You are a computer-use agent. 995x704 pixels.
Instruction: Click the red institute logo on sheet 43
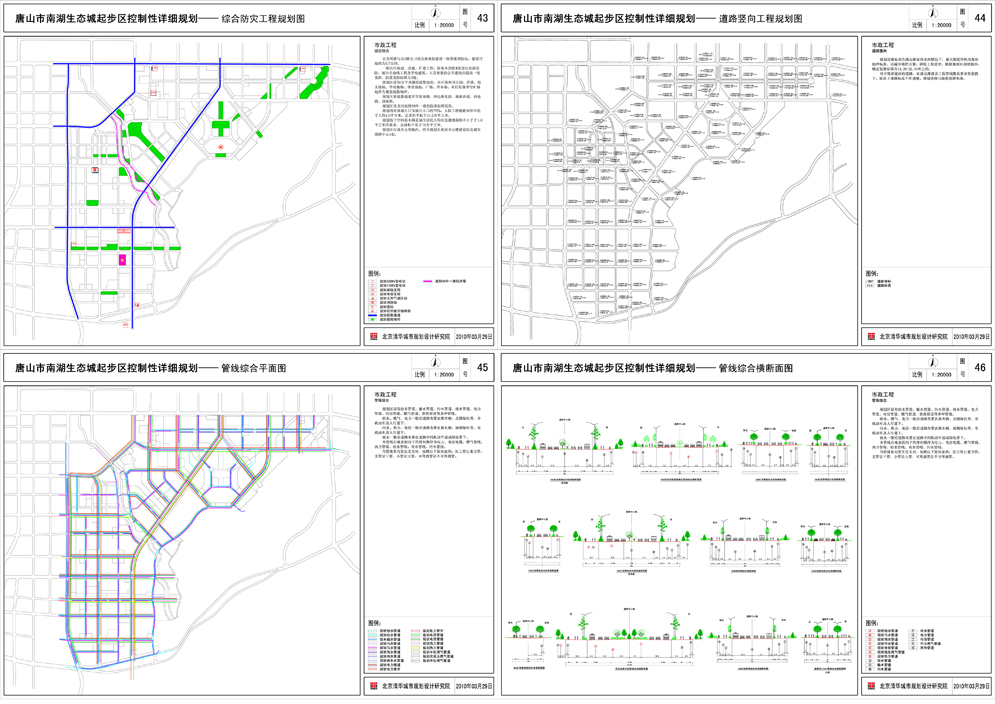(x=375, y=337)
